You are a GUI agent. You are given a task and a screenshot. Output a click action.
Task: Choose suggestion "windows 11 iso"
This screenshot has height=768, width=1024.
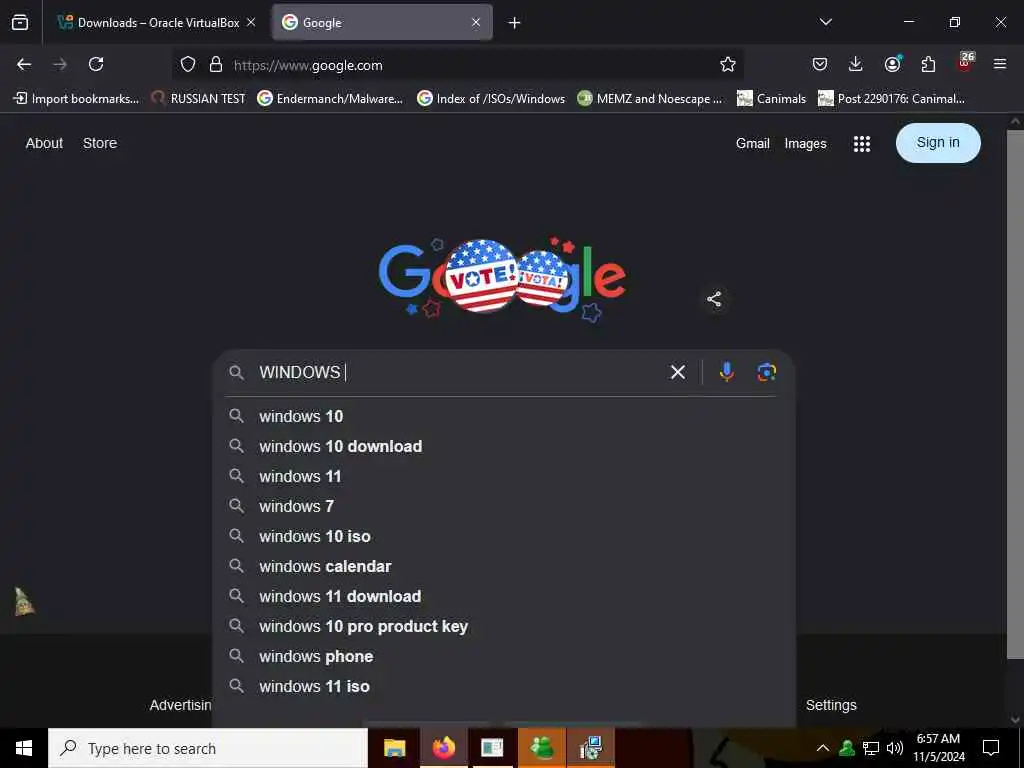tap(504, 686)
